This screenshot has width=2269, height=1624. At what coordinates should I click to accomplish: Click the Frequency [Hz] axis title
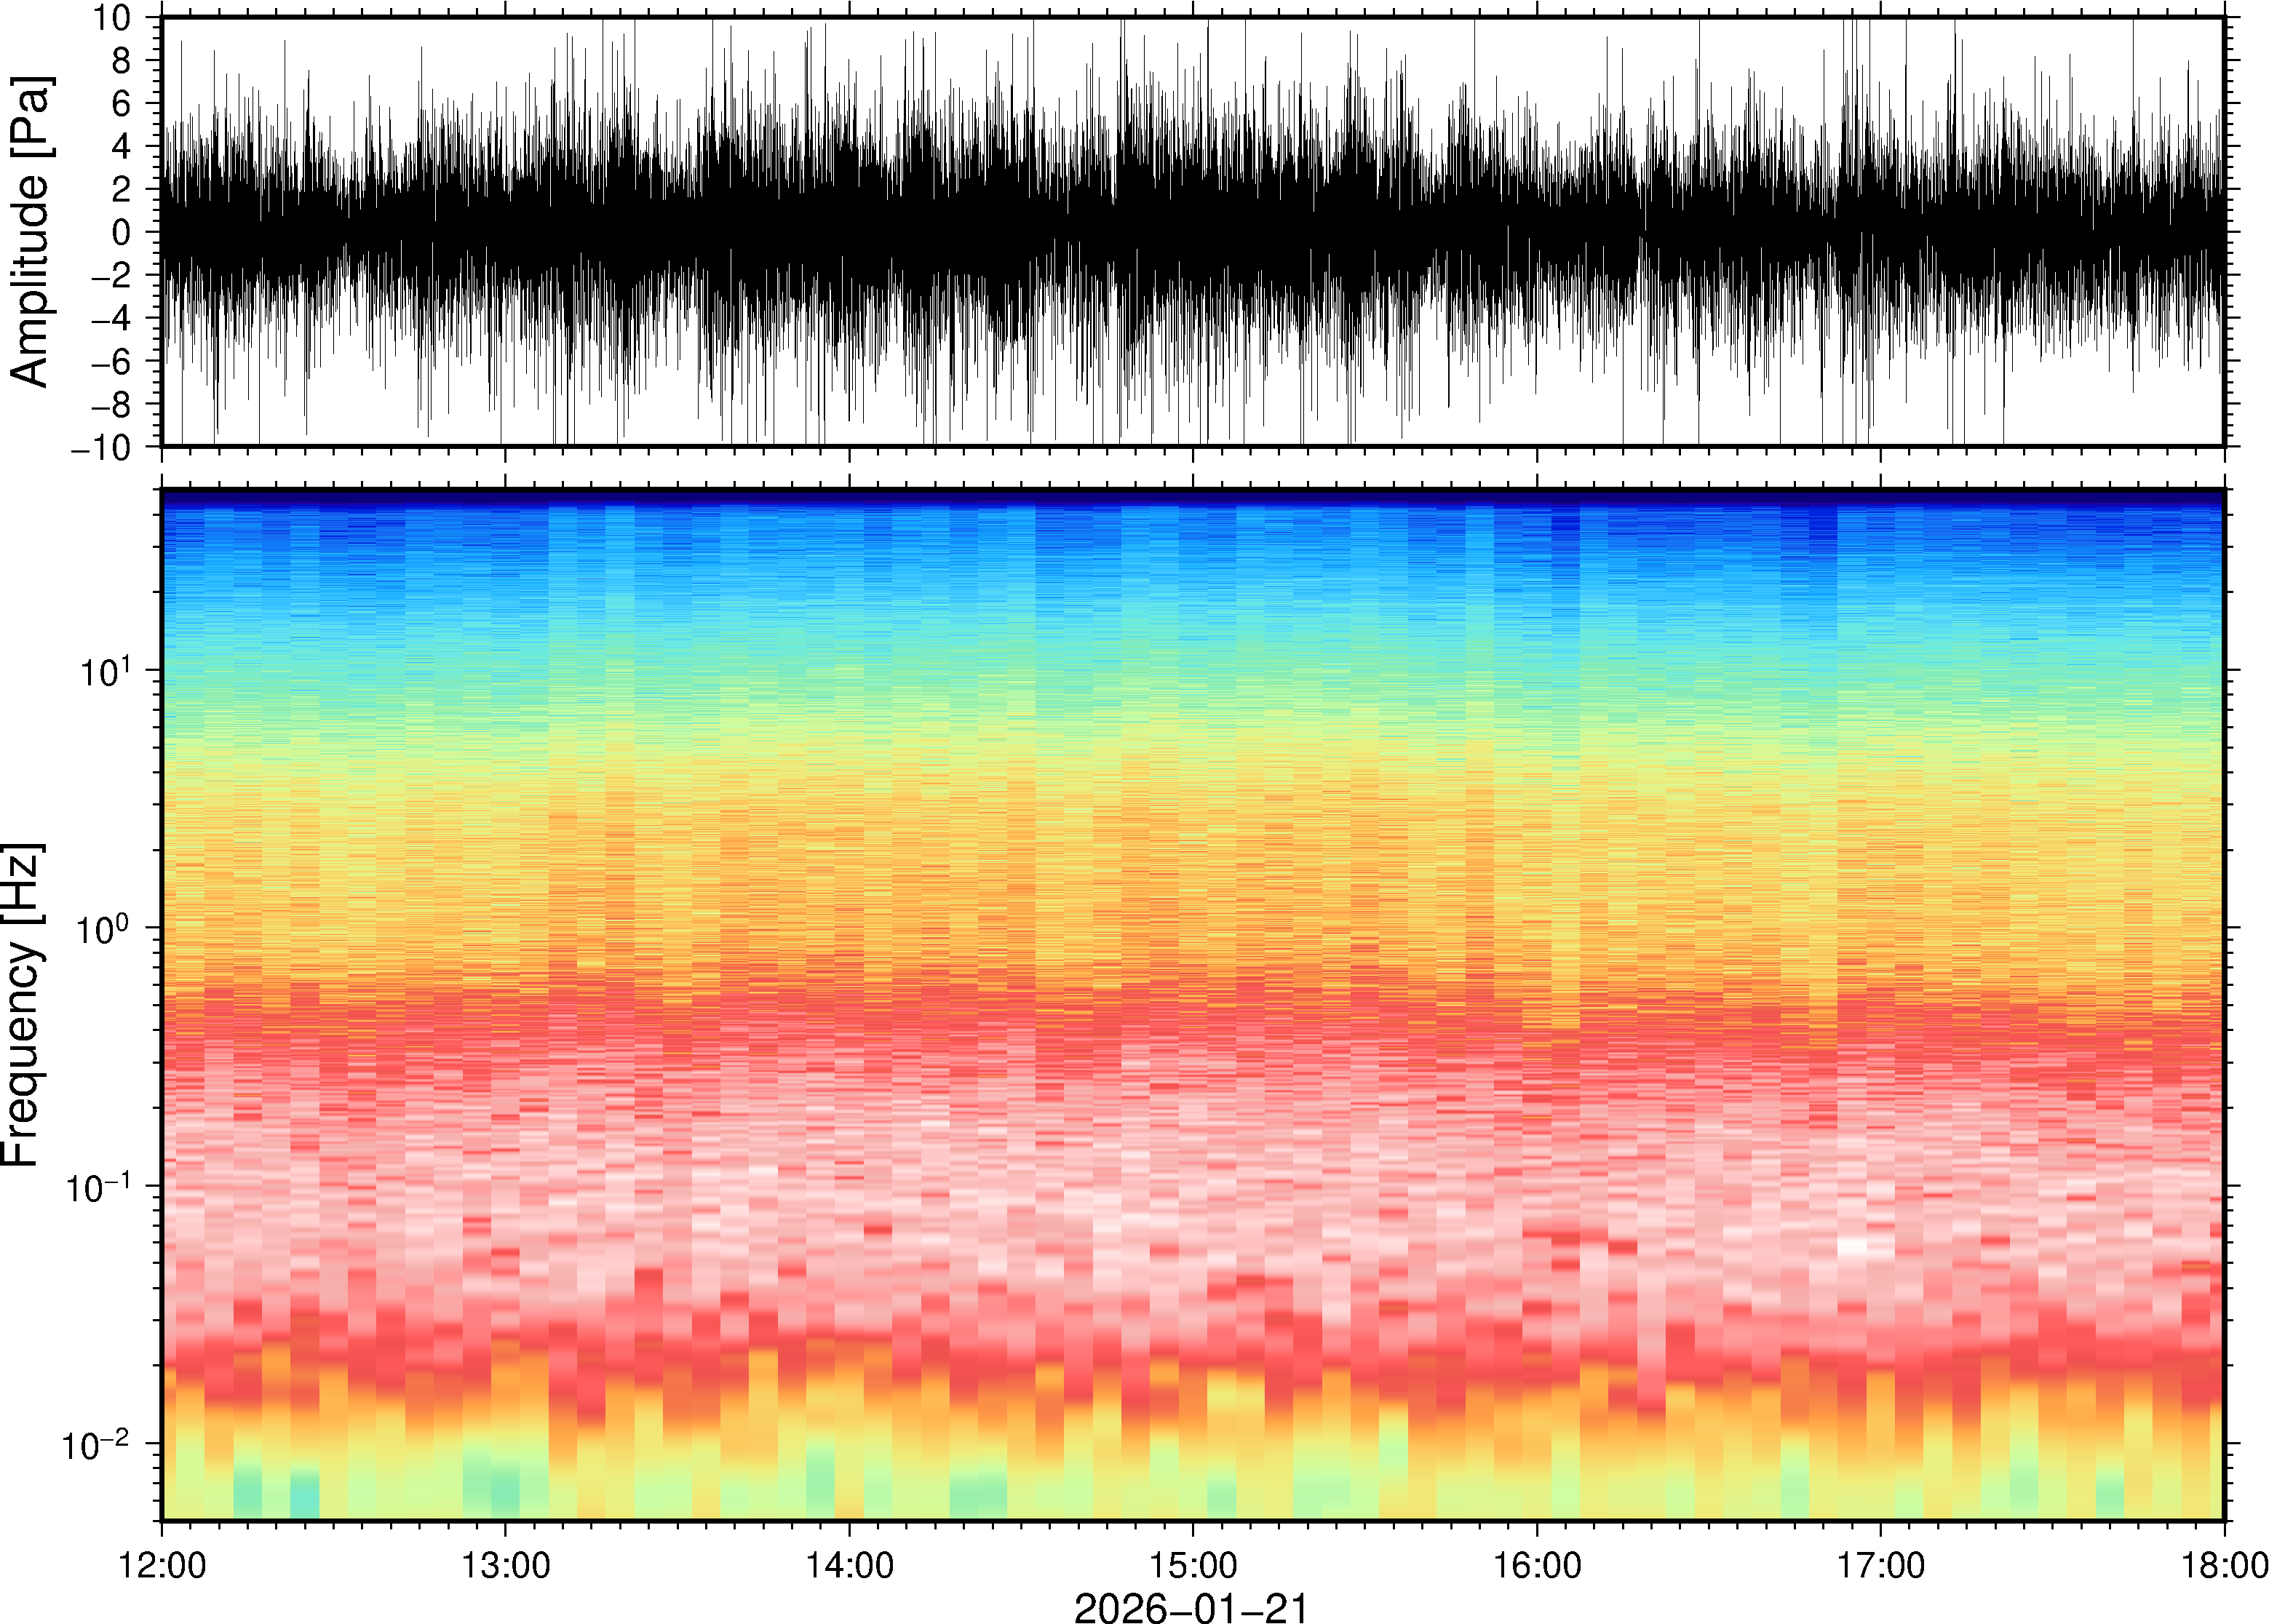[22, 1005]
